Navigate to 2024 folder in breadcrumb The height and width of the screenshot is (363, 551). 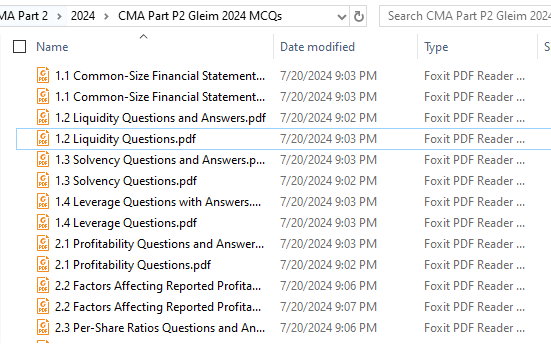pyautogui.click(x=83, y=16)
